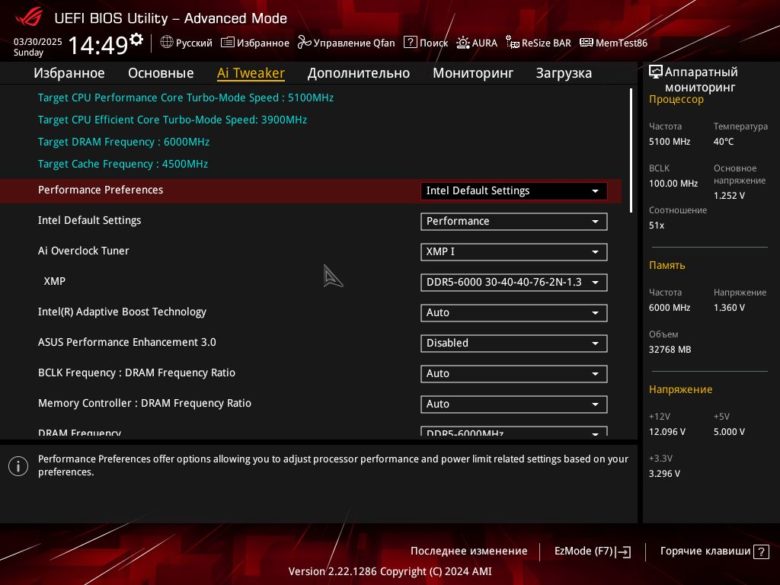Click the Память section heading
Screen dimensions: 780x585
(x=667, y=265)
